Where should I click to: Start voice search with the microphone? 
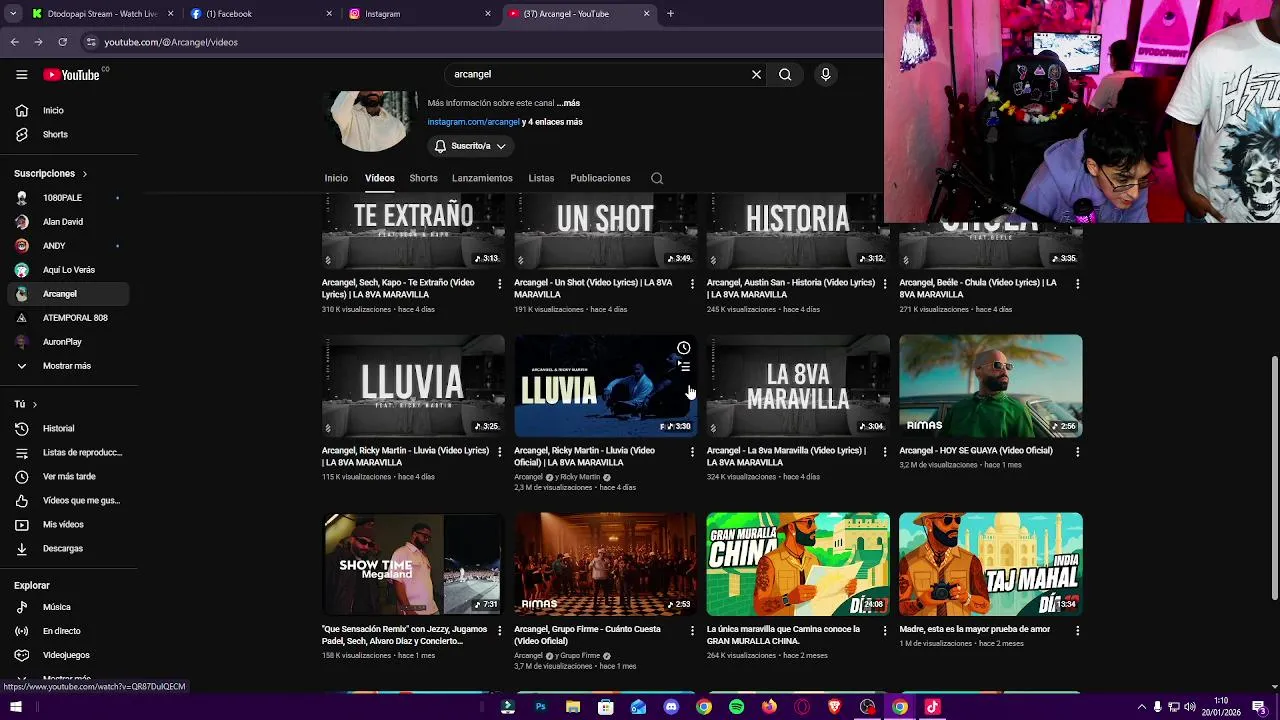(x=825, y=74)
